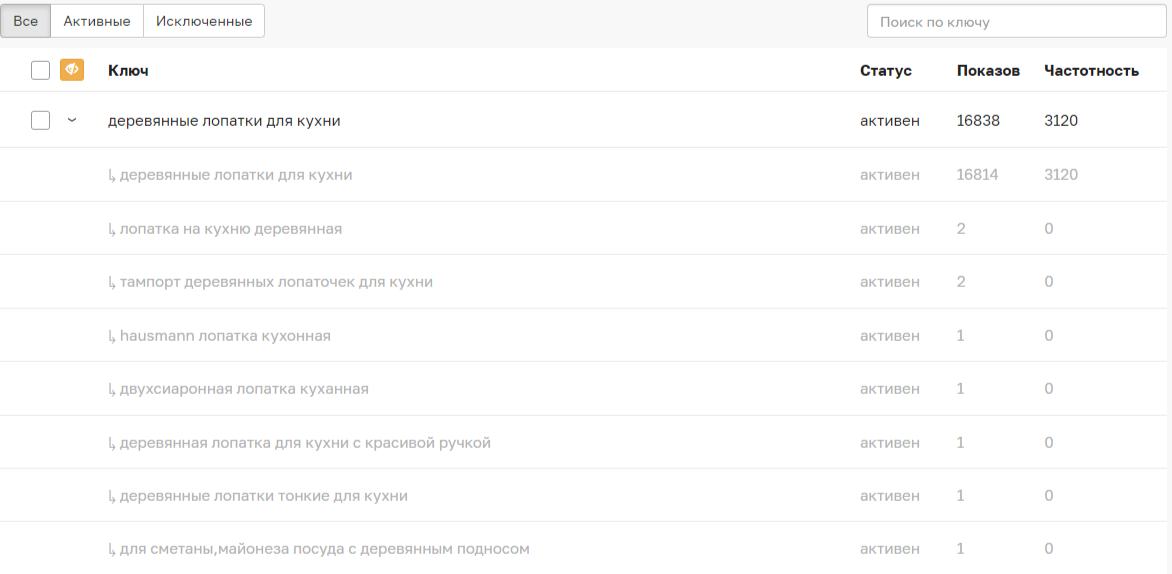The width and height of the screenshot is (1172, 574).
Task: Click the orange hidden-eye icon in header
Action: pos(71,70)
